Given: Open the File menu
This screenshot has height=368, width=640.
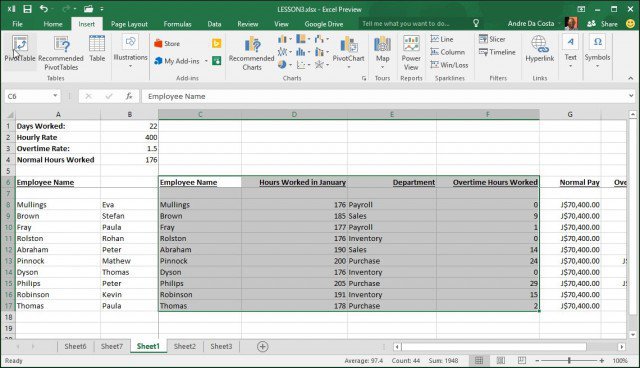Looking at the screenshot, I should tap(18, 24).
